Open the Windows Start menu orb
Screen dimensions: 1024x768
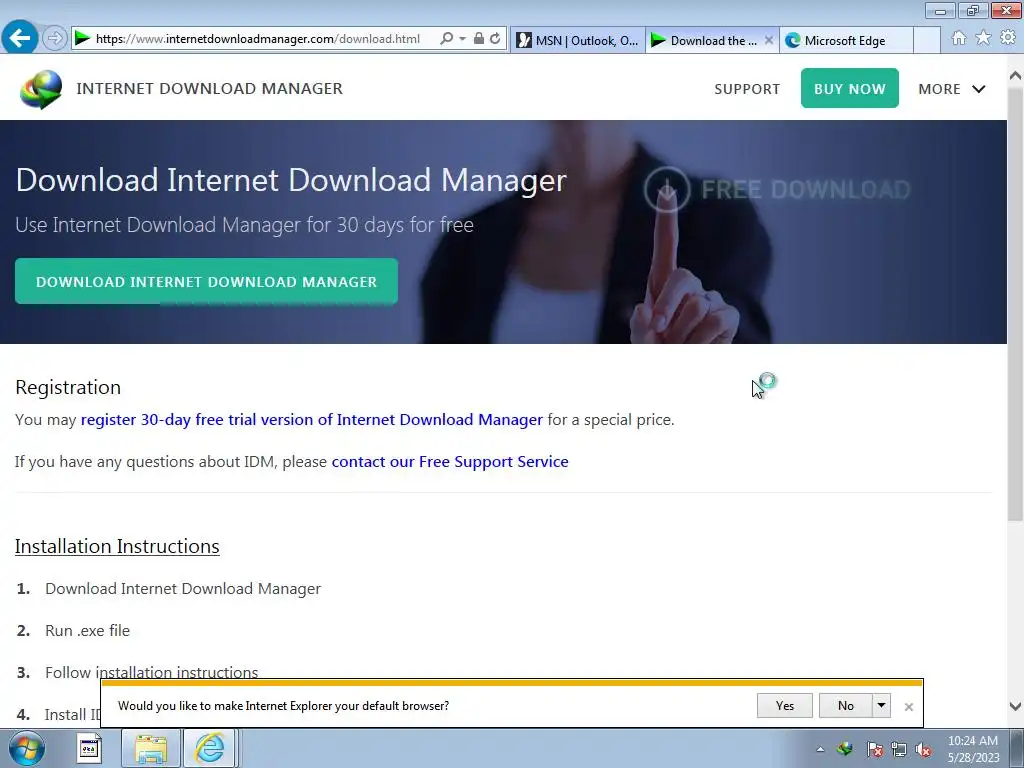pyautogui.click(x=26, y=748)
